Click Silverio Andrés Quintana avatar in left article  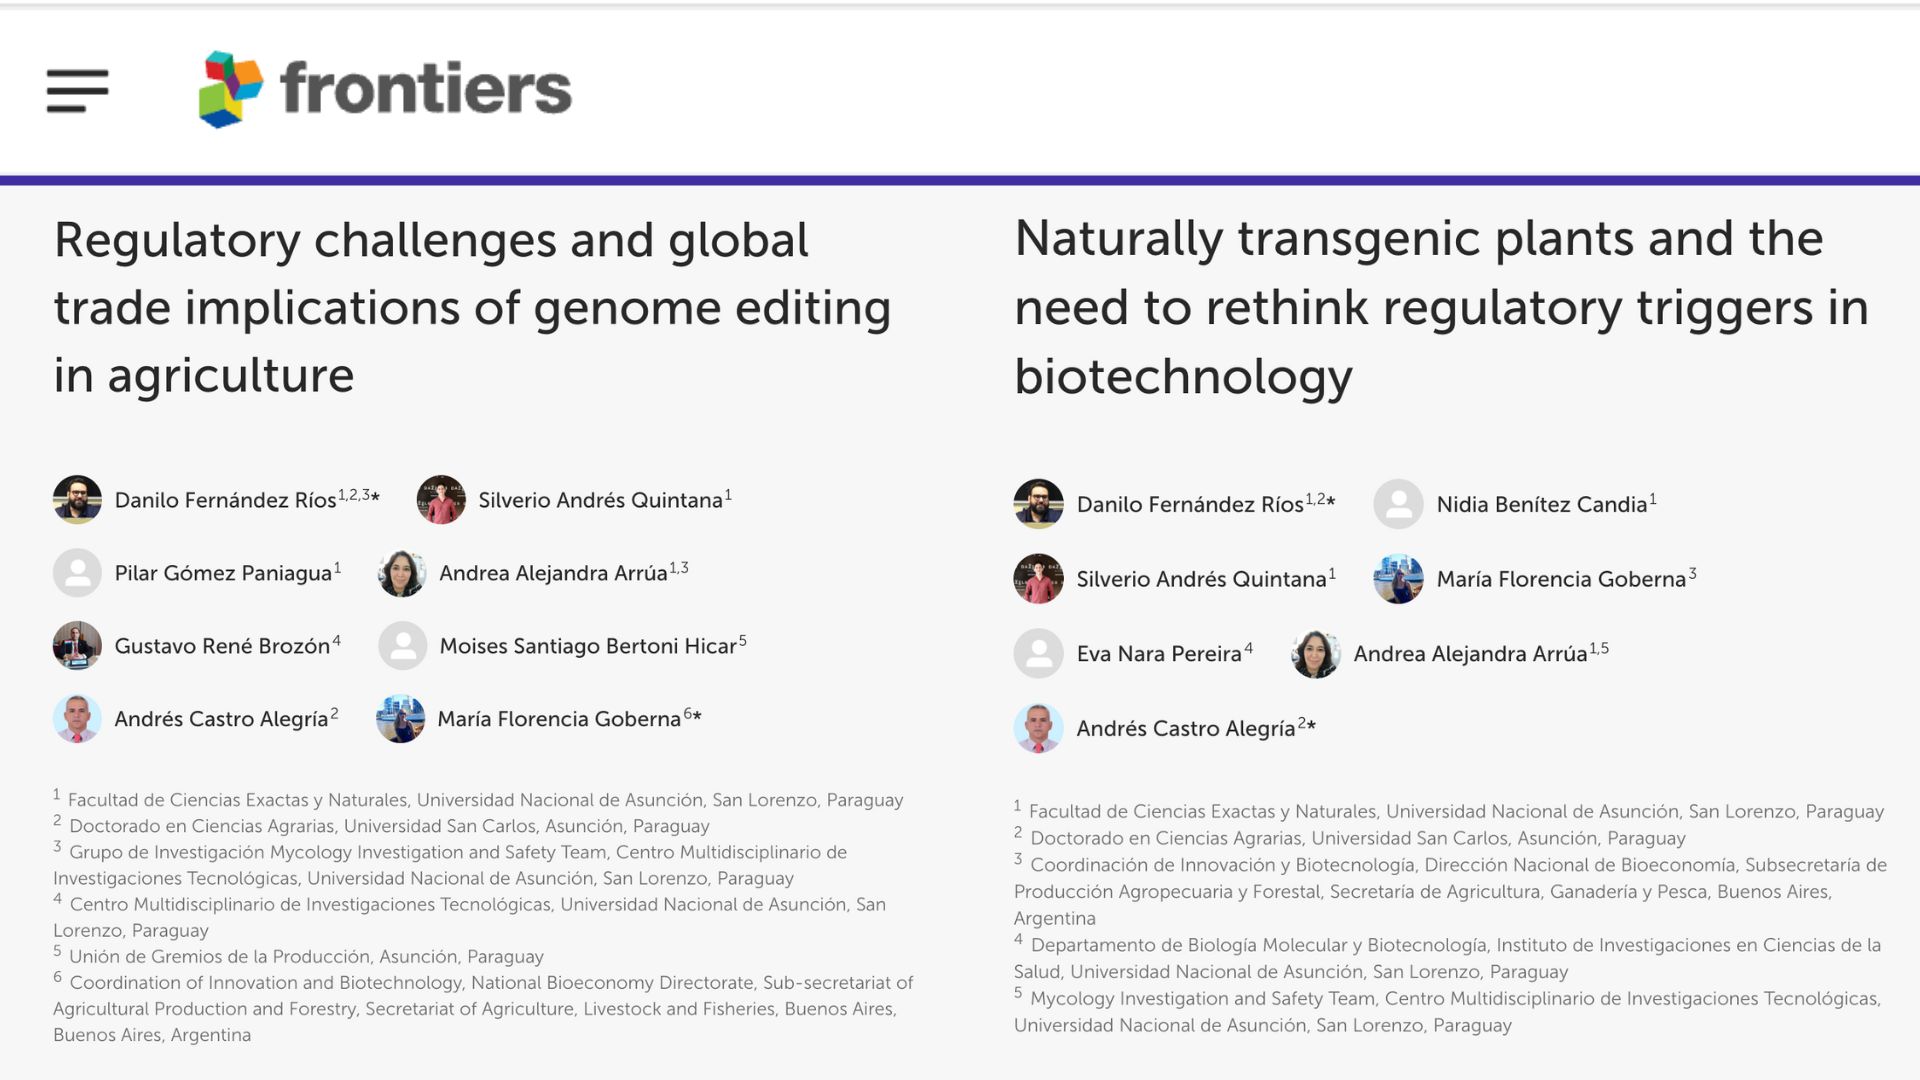(x=441, y=499)
